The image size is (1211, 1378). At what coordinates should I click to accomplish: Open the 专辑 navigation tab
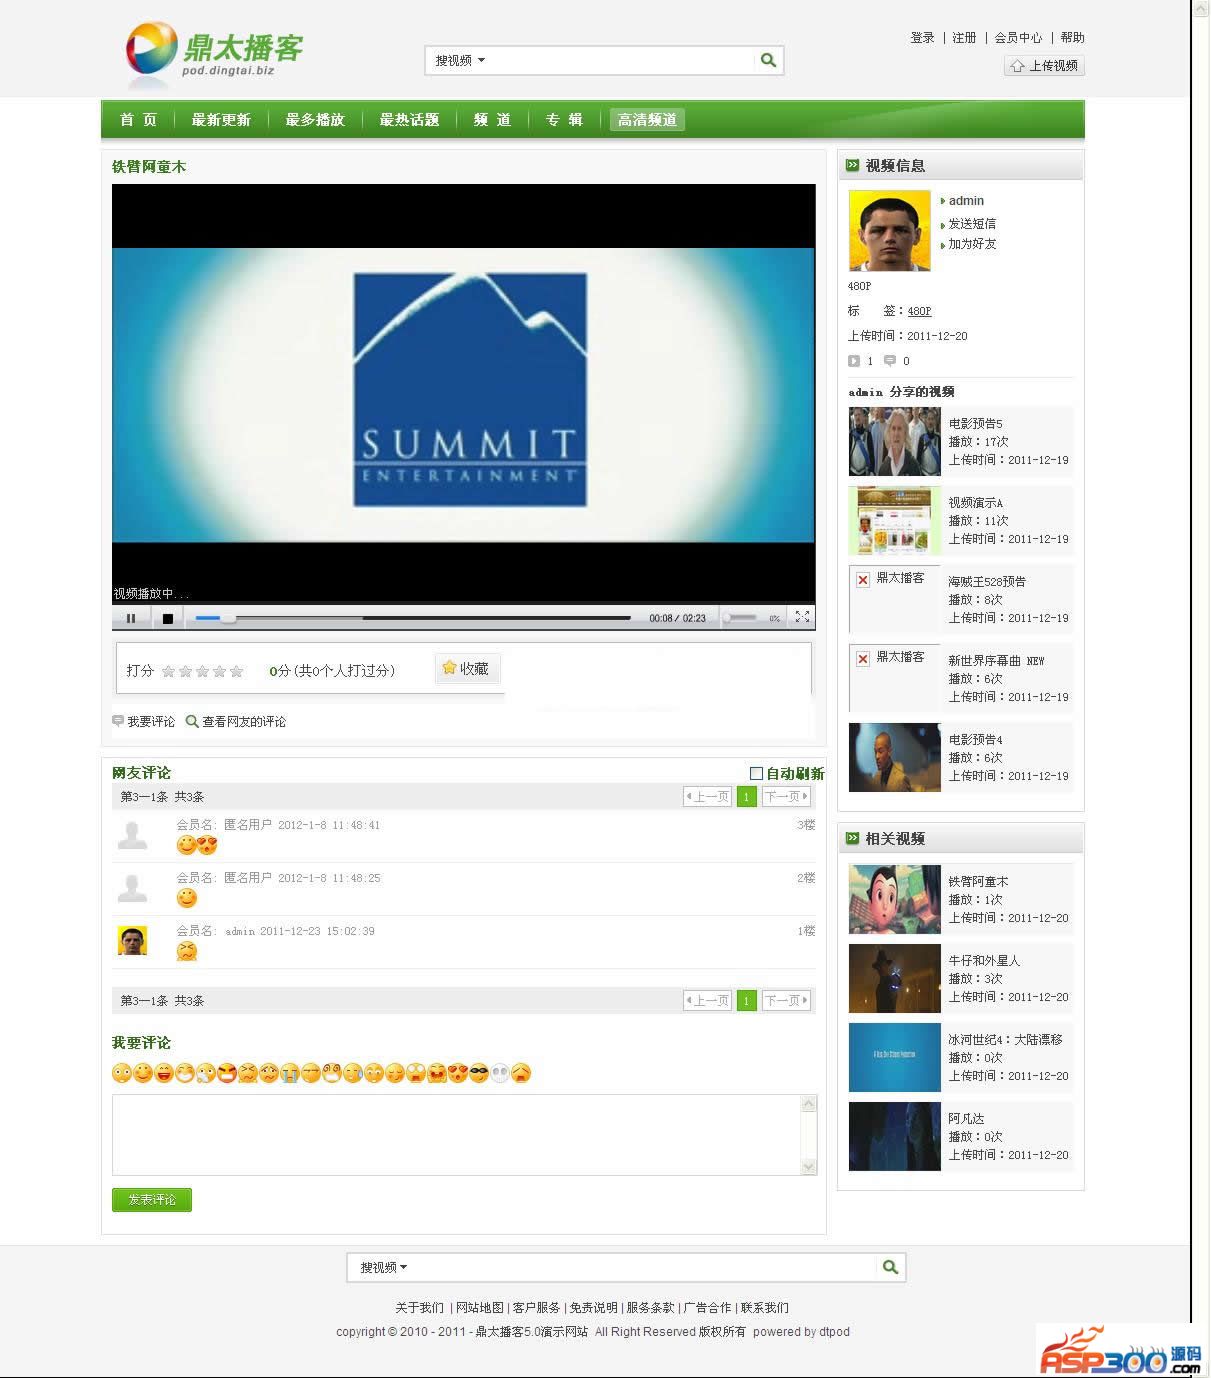coord(564,120)
